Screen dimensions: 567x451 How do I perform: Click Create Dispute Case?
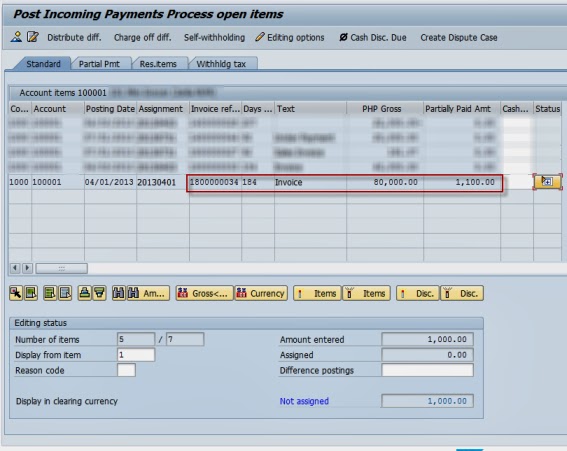(459, 38)
